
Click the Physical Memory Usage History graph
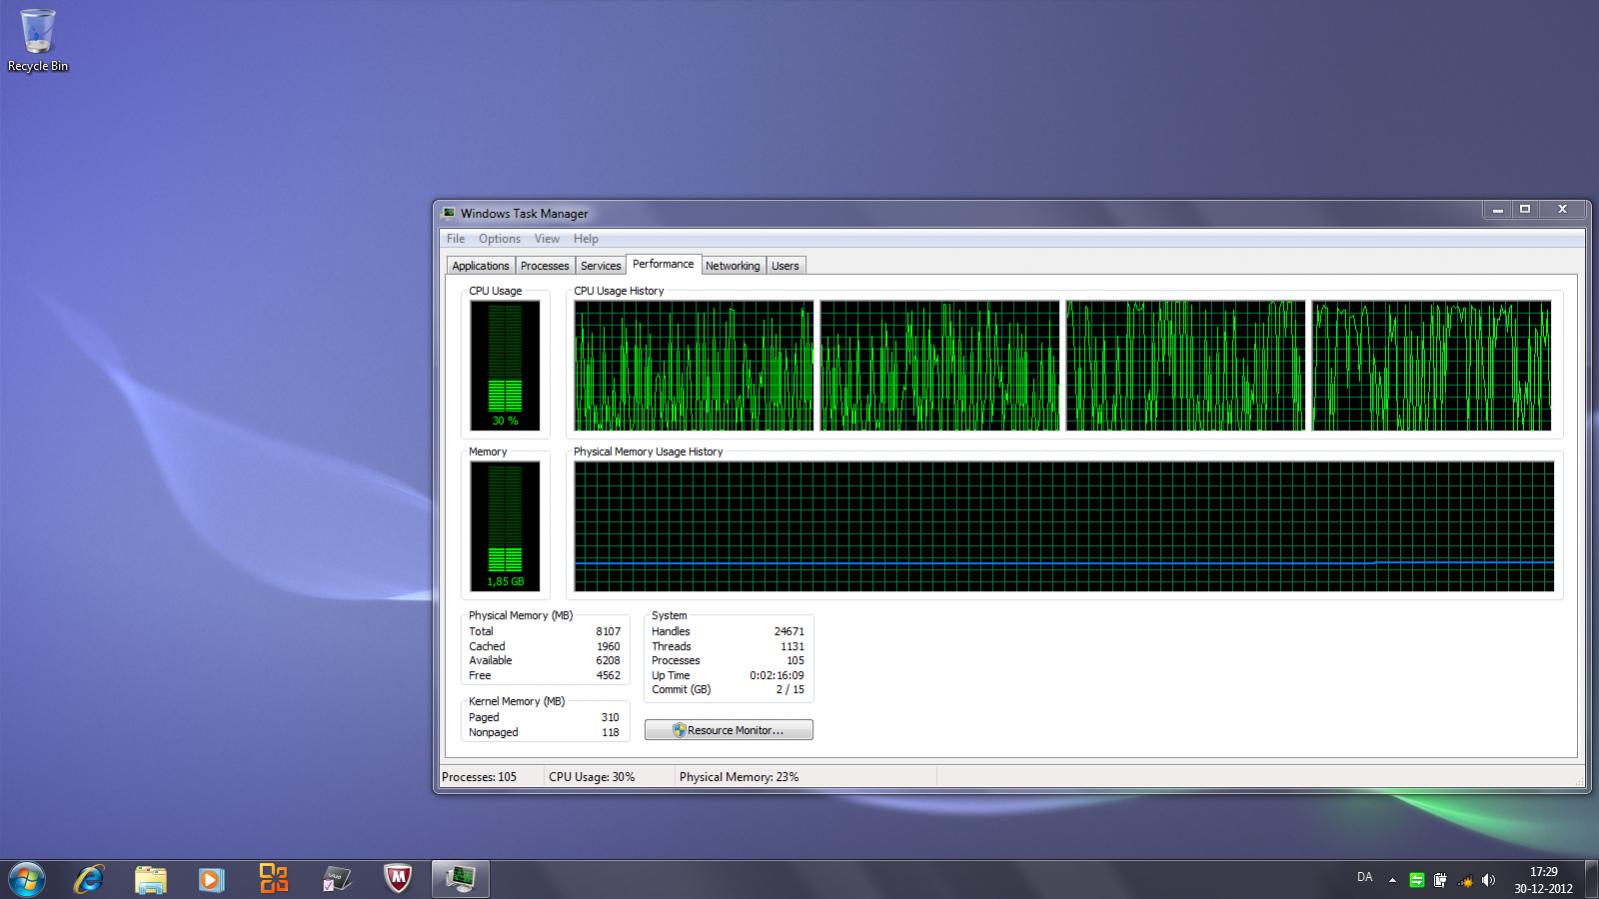pos(1065,526)
